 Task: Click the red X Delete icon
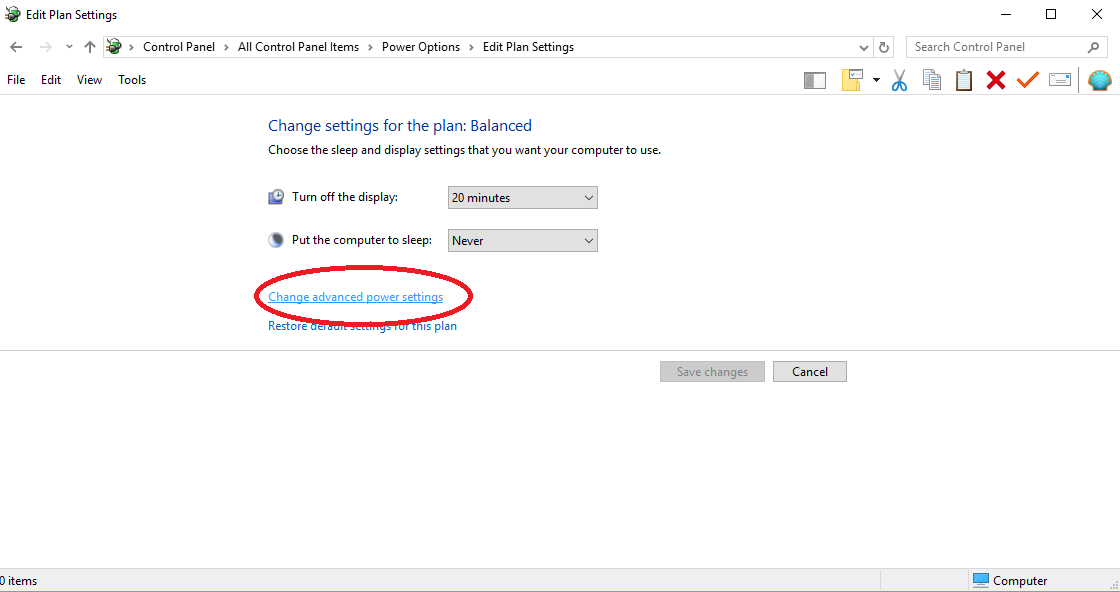pos(996,80)
